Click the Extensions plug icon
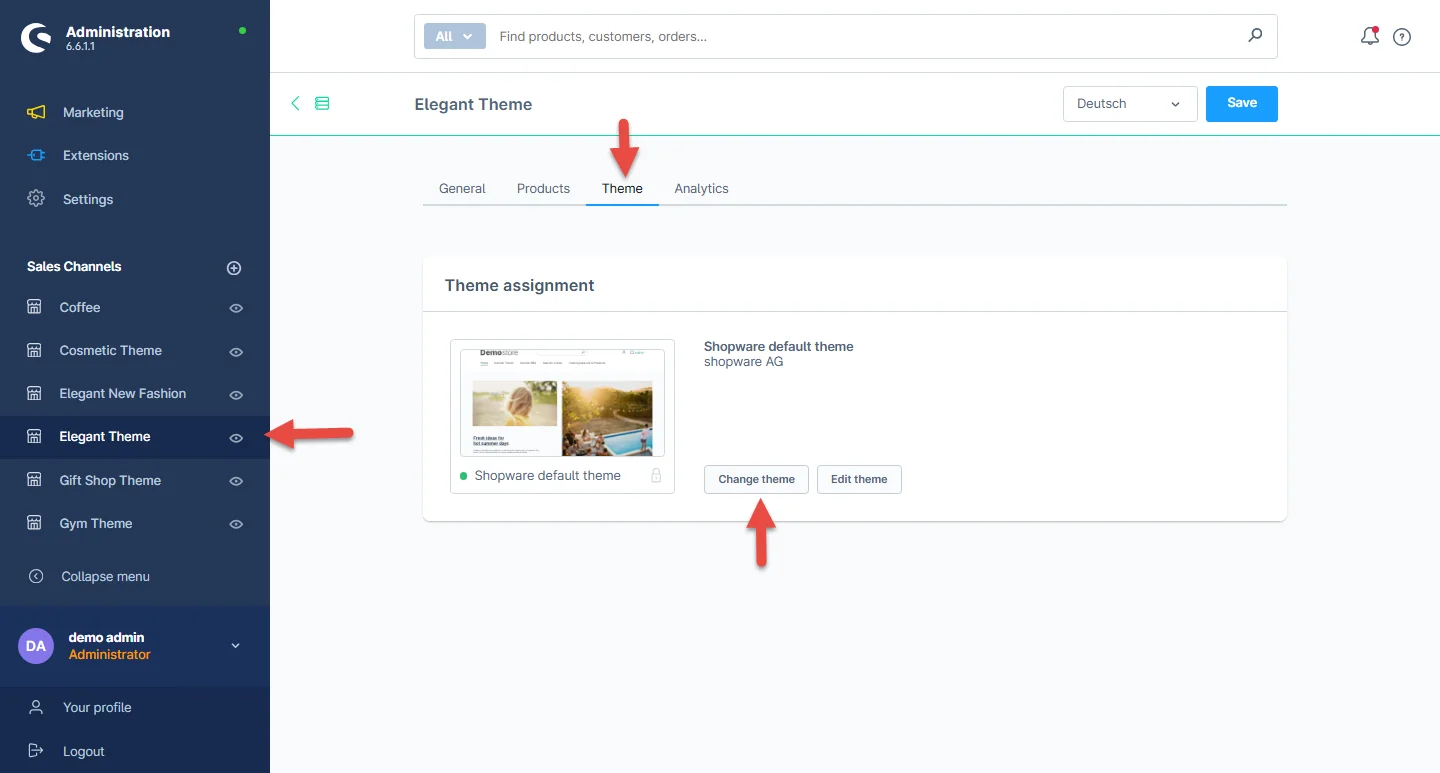 click(x=36, y=155)
